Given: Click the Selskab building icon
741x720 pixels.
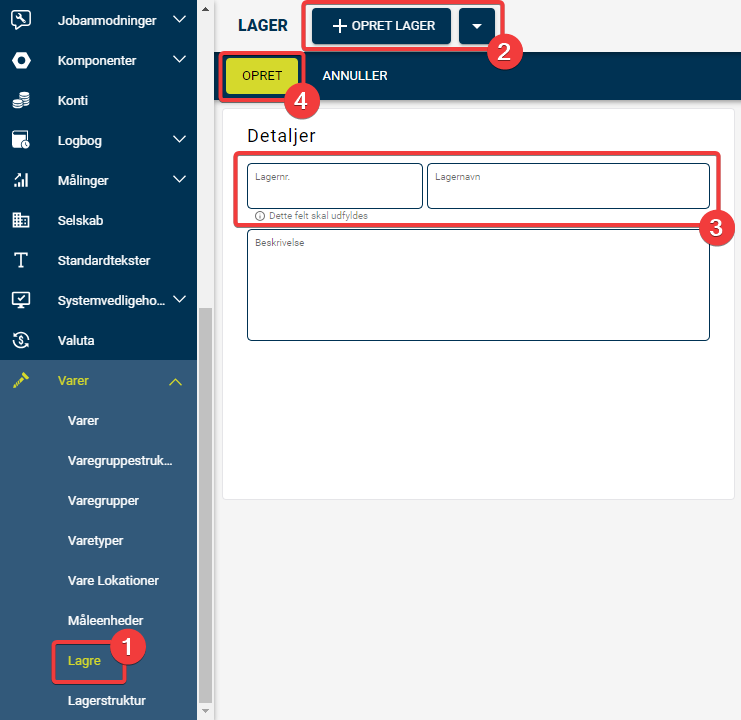Looking at the screenshot, I should 21,220.
